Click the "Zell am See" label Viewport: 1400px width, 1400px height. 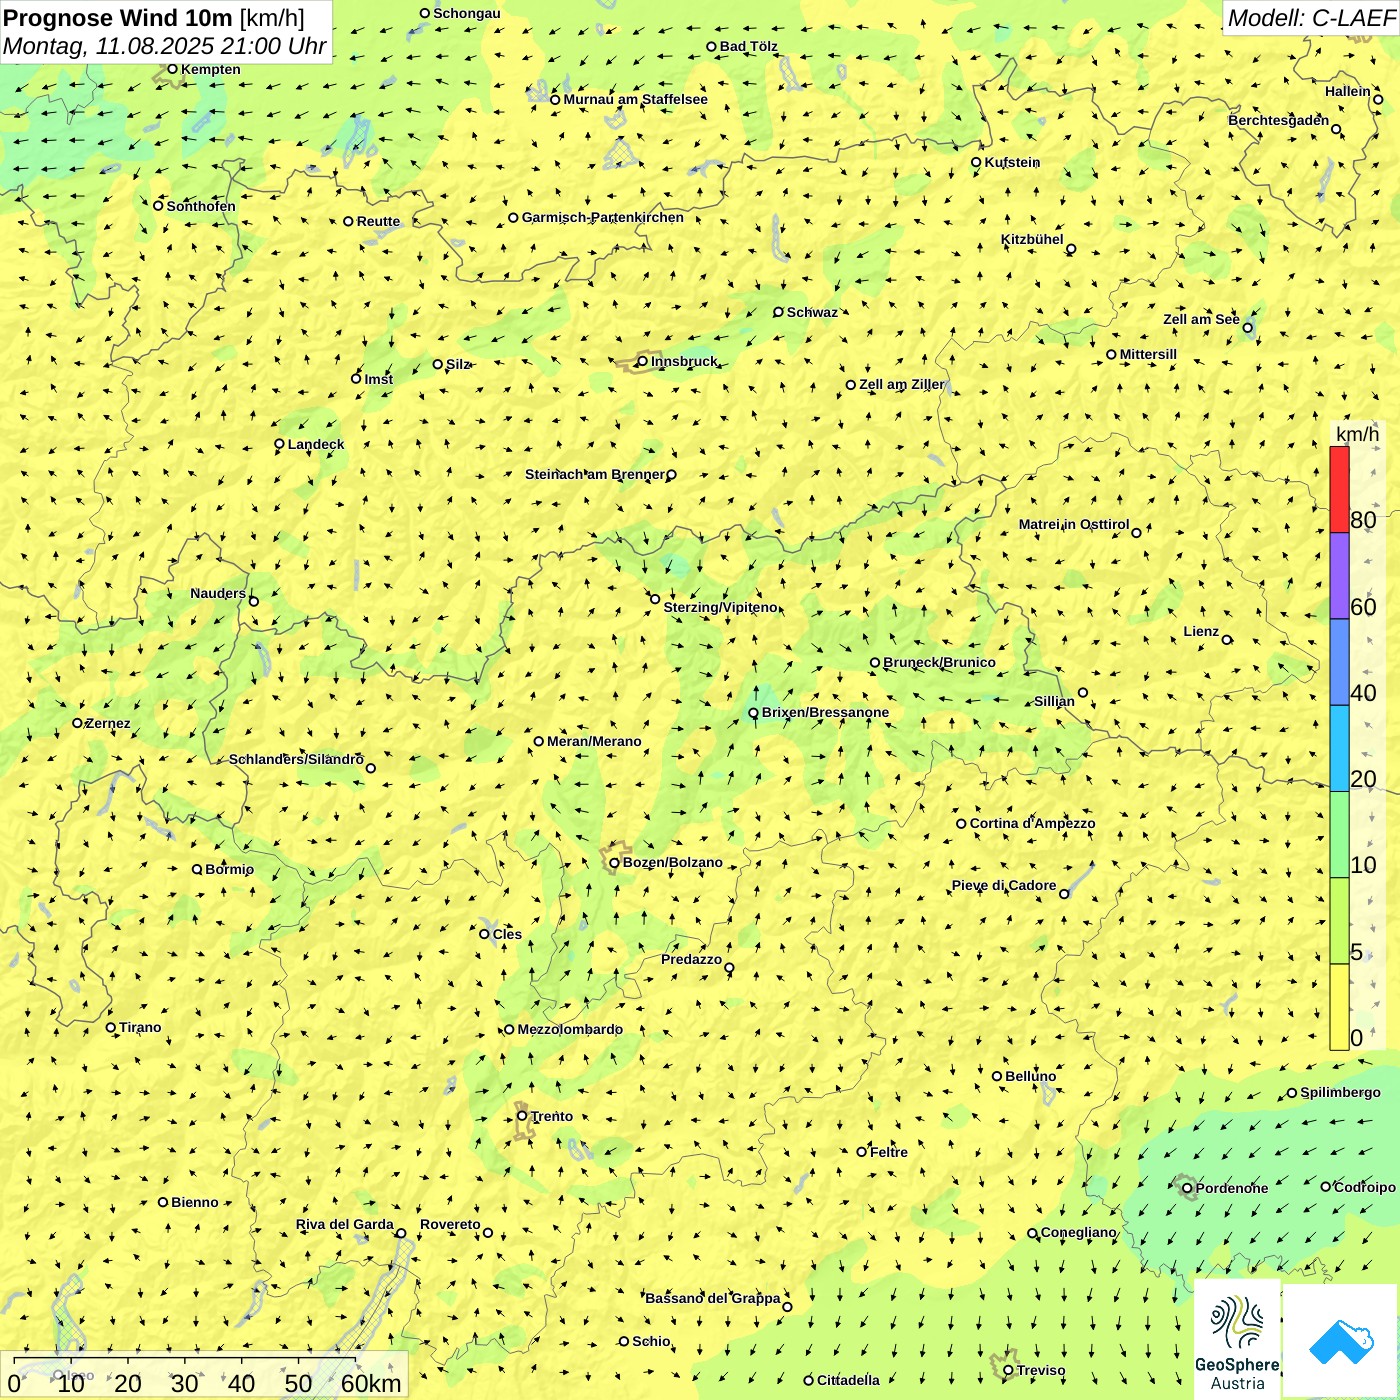[1201, 319]
